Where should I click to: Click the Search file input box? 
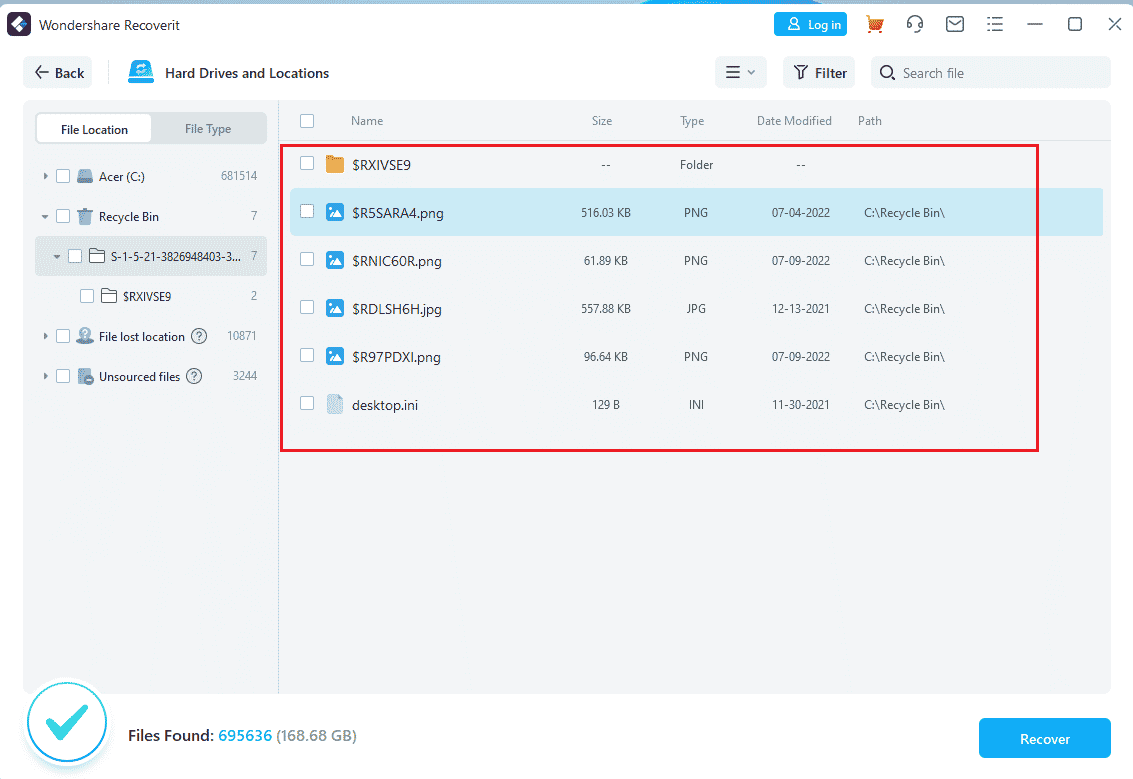click(990, 72)
